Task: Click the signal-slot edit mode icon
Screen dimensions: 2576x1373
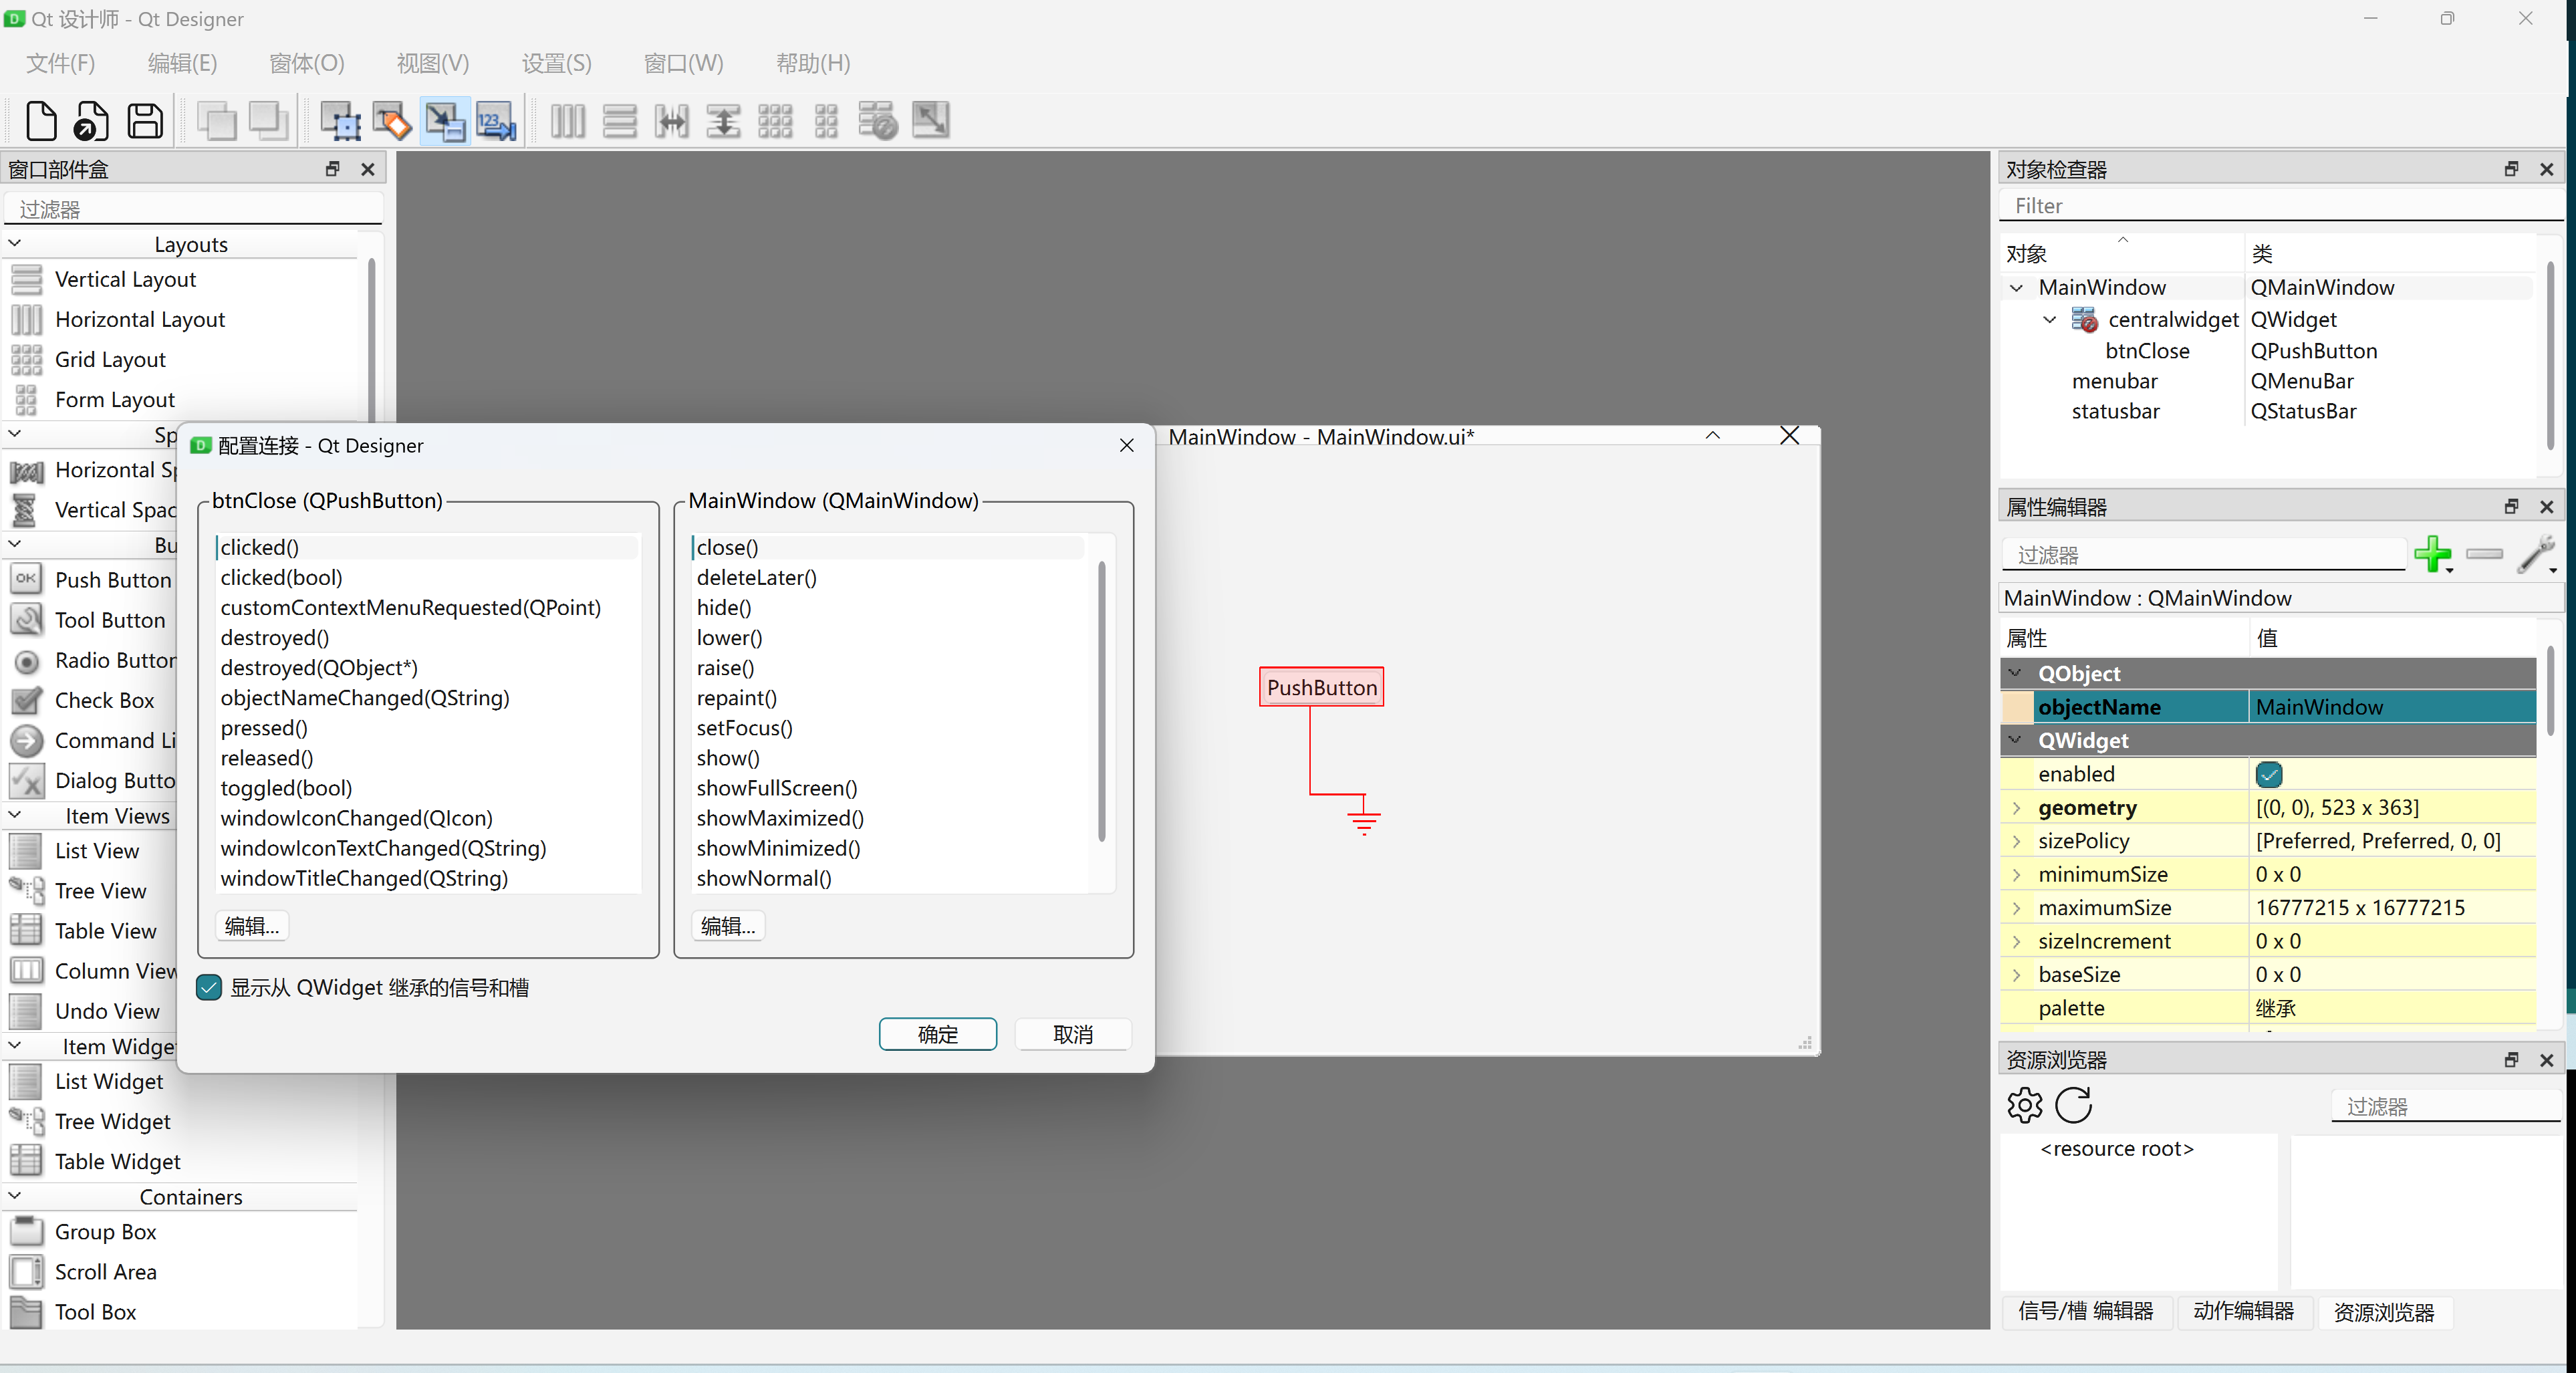Action: tap(444, 119)
